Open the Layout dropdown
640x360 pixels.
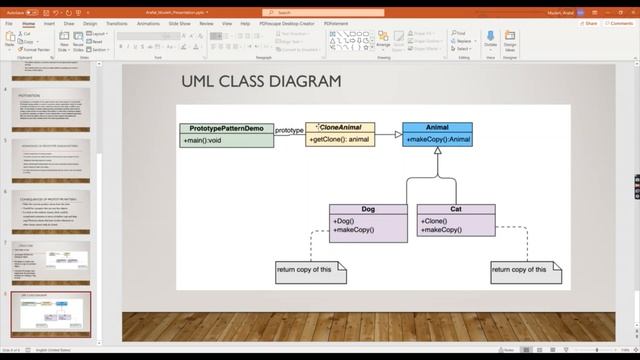coord(97,34)
